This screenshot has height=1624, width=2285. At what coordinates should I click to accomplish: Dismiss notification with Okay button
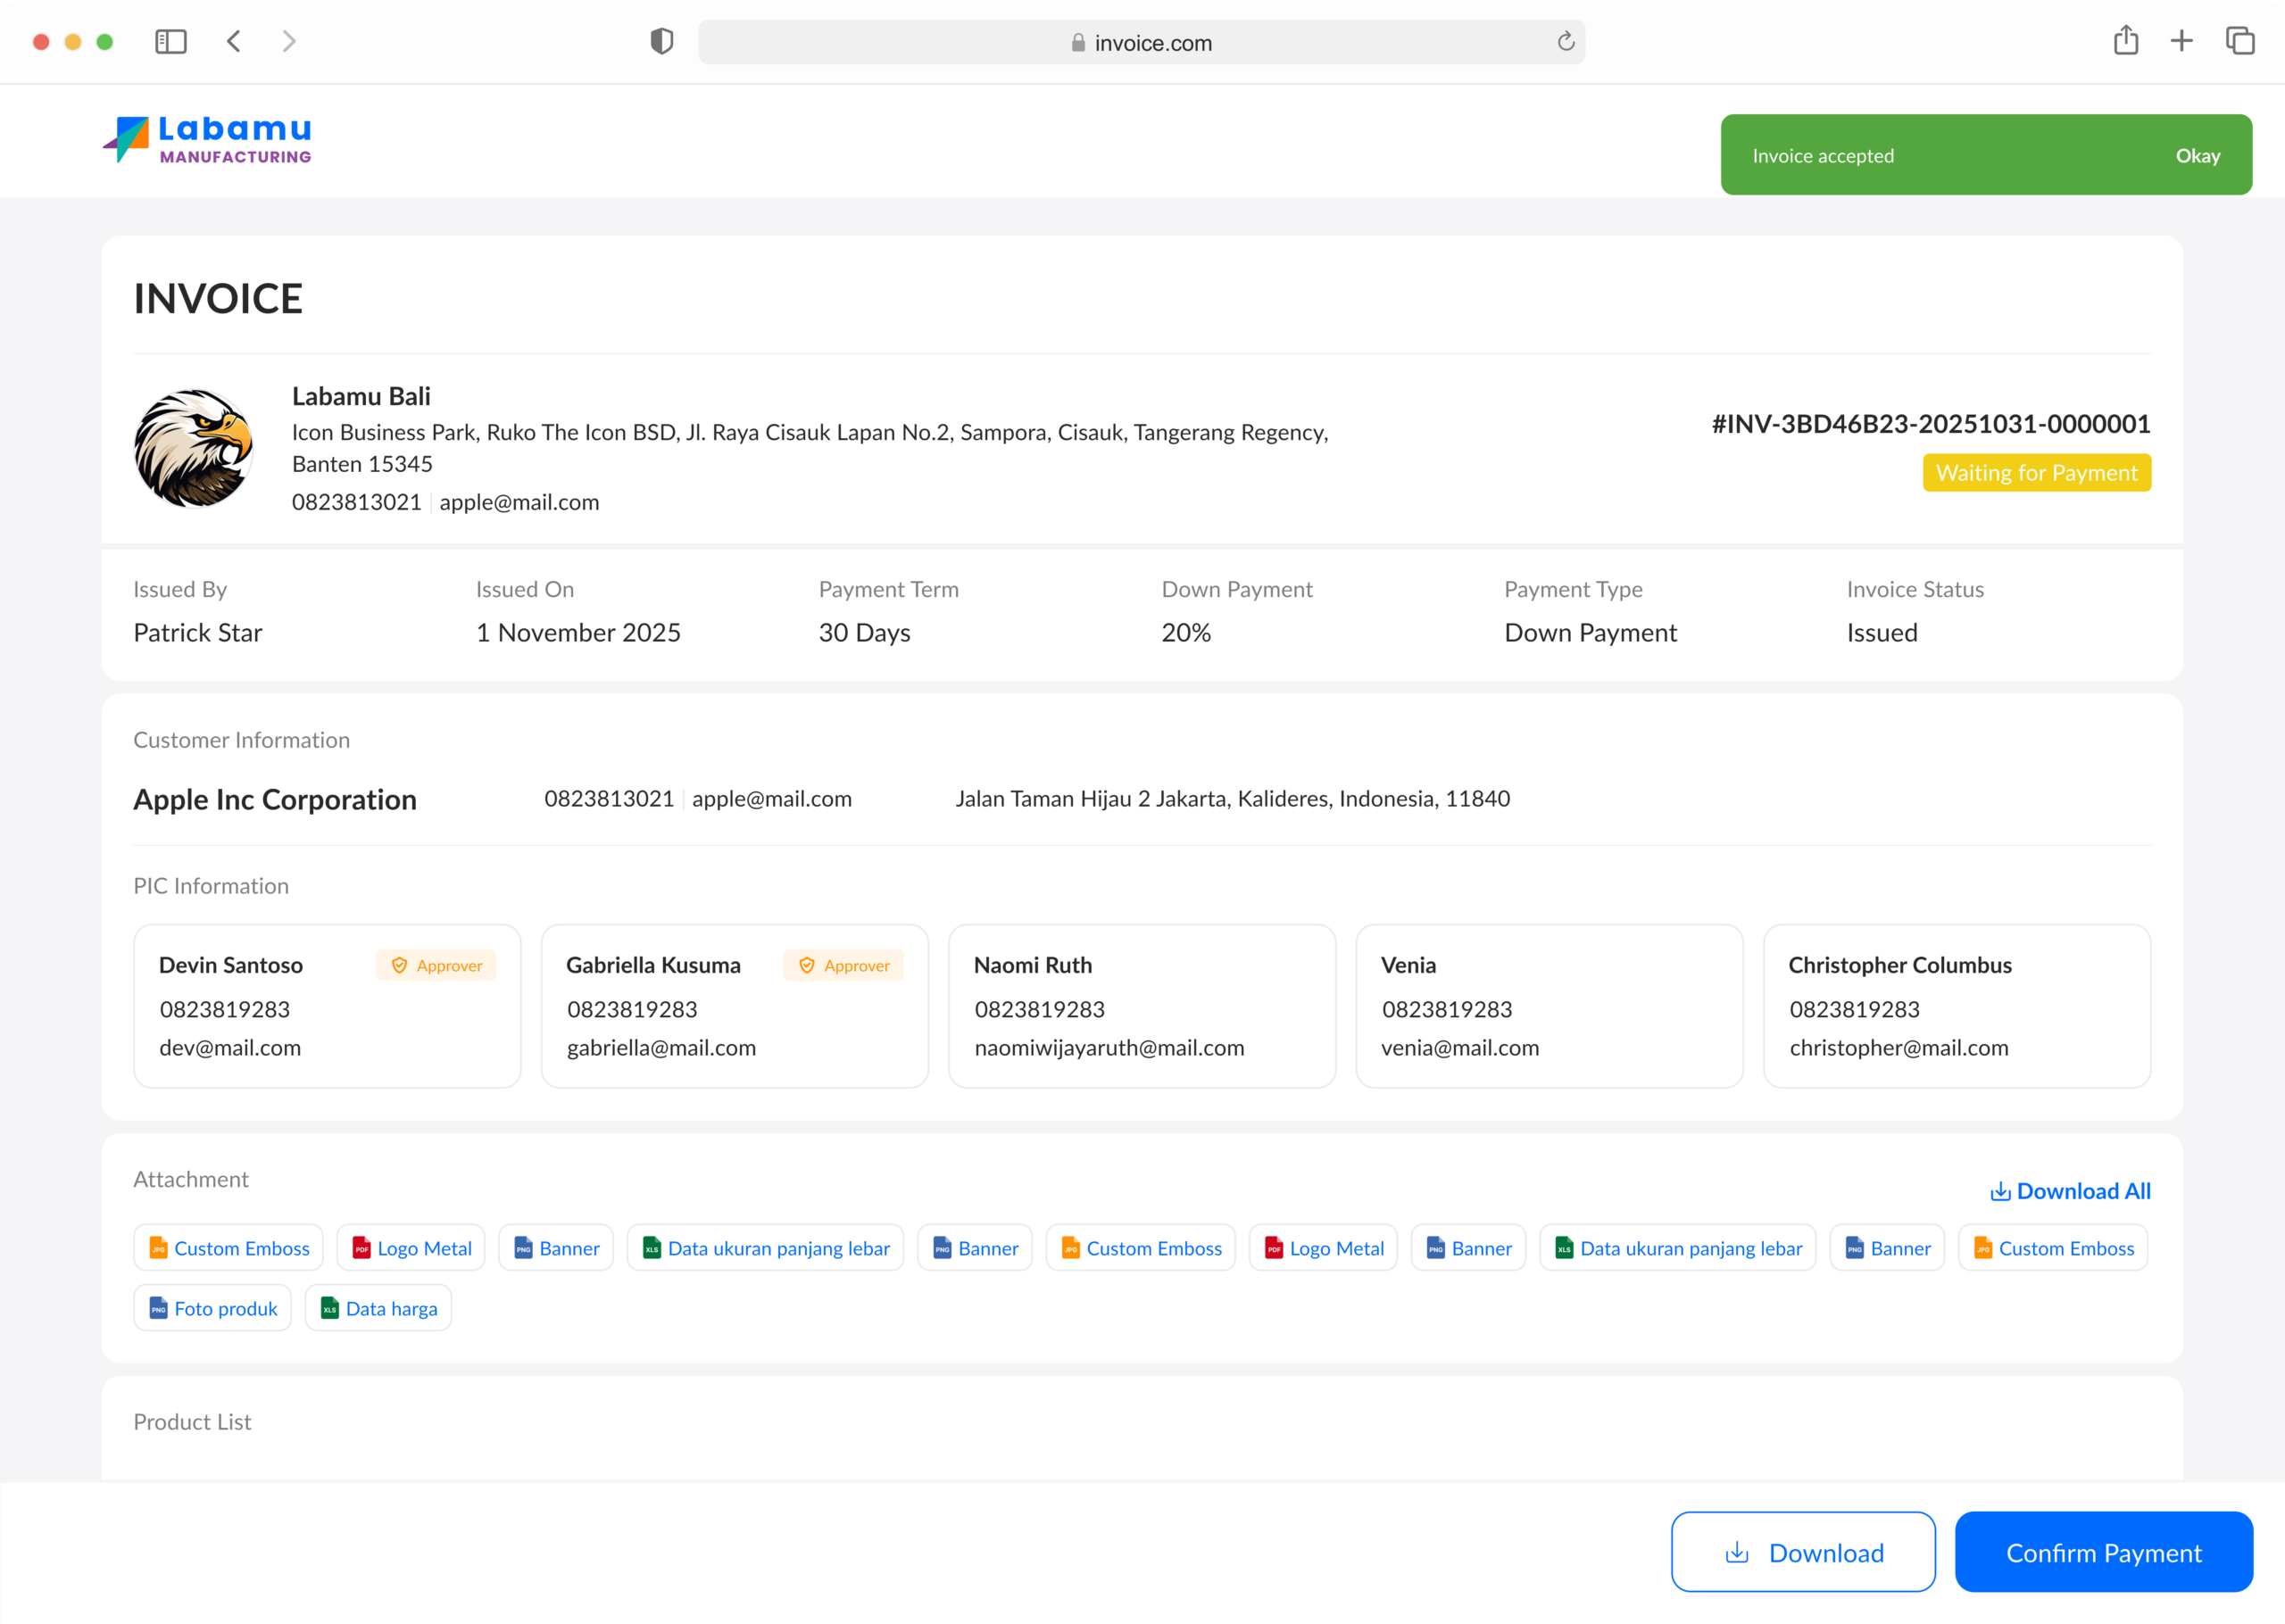click(x=2197, y=156)
